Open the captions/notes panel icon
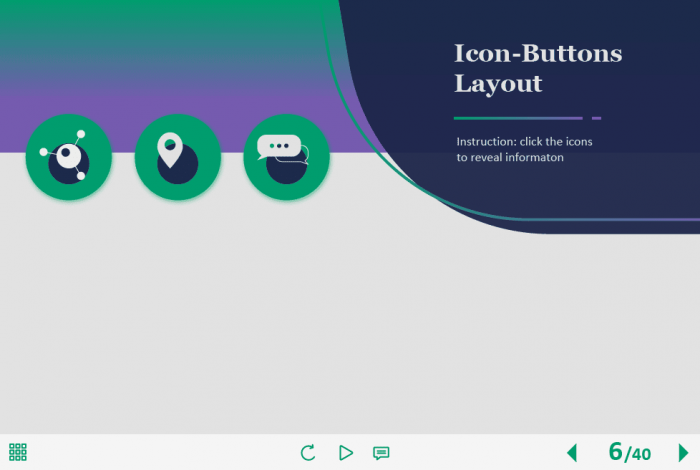Viewport: 700px width, 470px height. (x=381, y=452)
